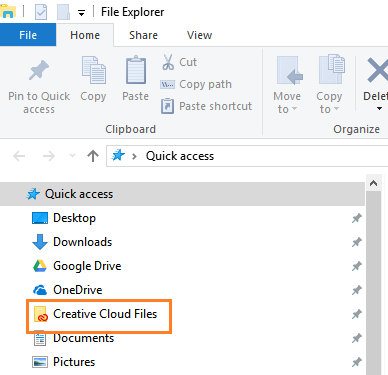Switch to the Share ribbon tab
Screen dimensions: 388x375
(x=143, y=35)
